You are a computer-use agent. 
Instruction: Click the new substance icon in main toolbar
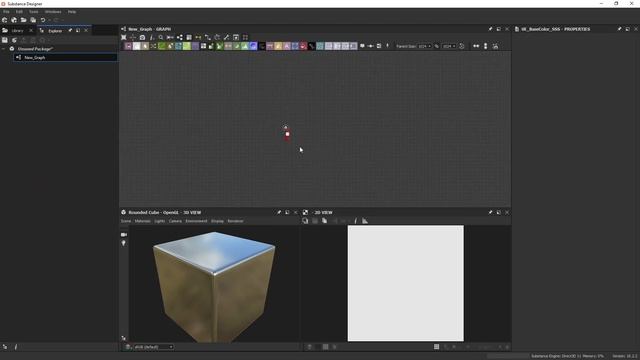coord(4,20)
